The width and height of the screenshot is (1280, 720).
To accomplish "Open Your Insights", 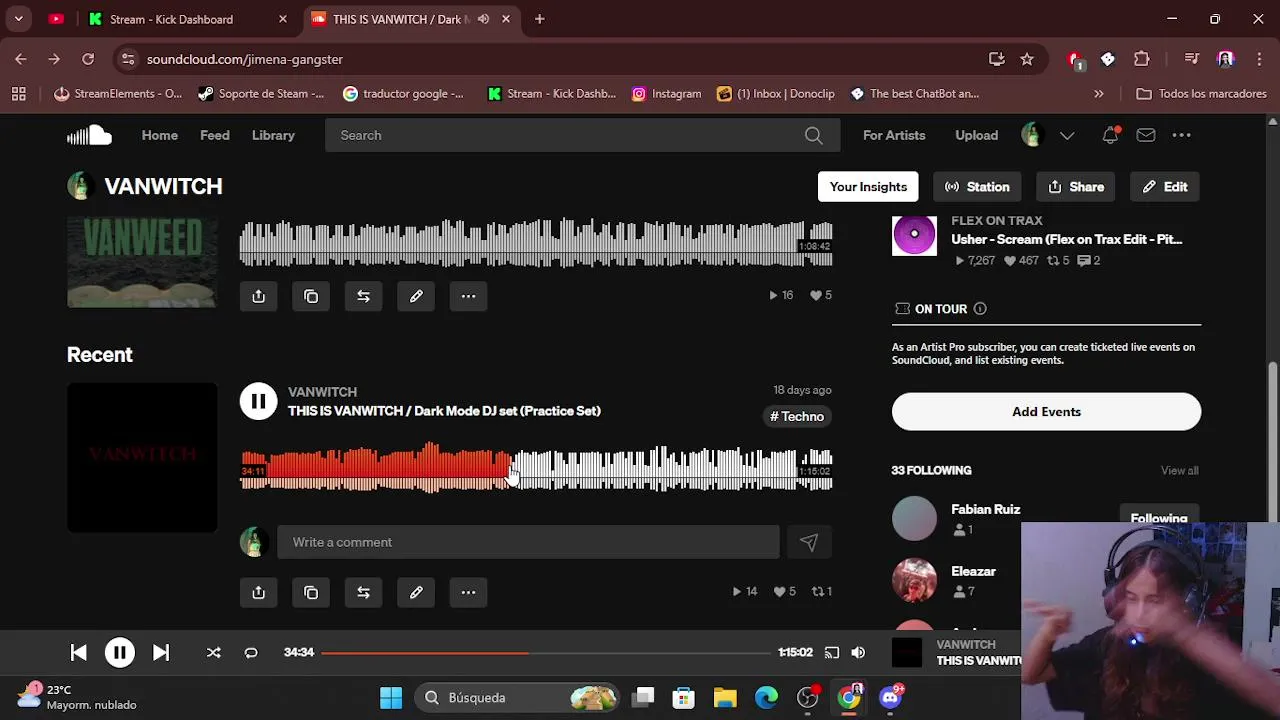I will [868, 187].
